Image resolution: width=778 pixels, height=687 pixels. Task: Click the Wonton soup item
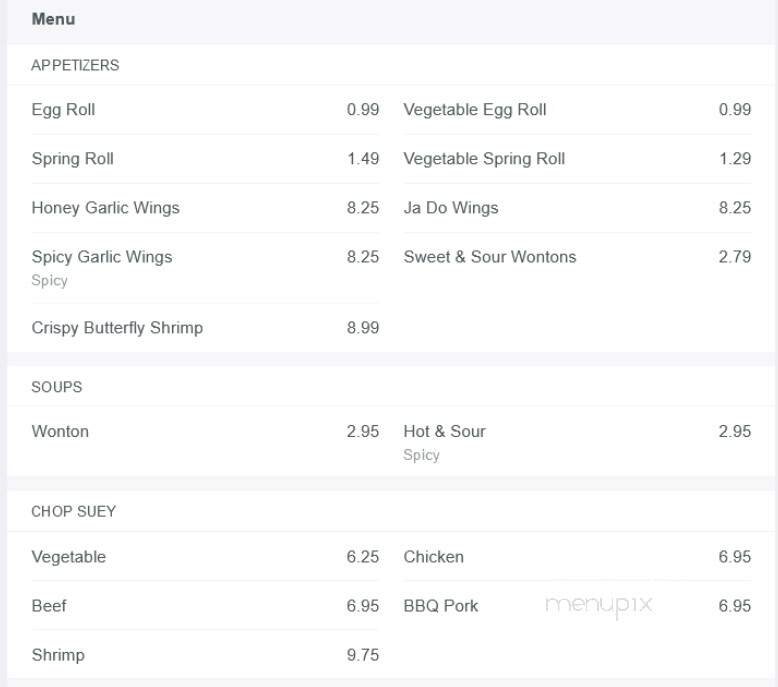[x=60, y=432]
